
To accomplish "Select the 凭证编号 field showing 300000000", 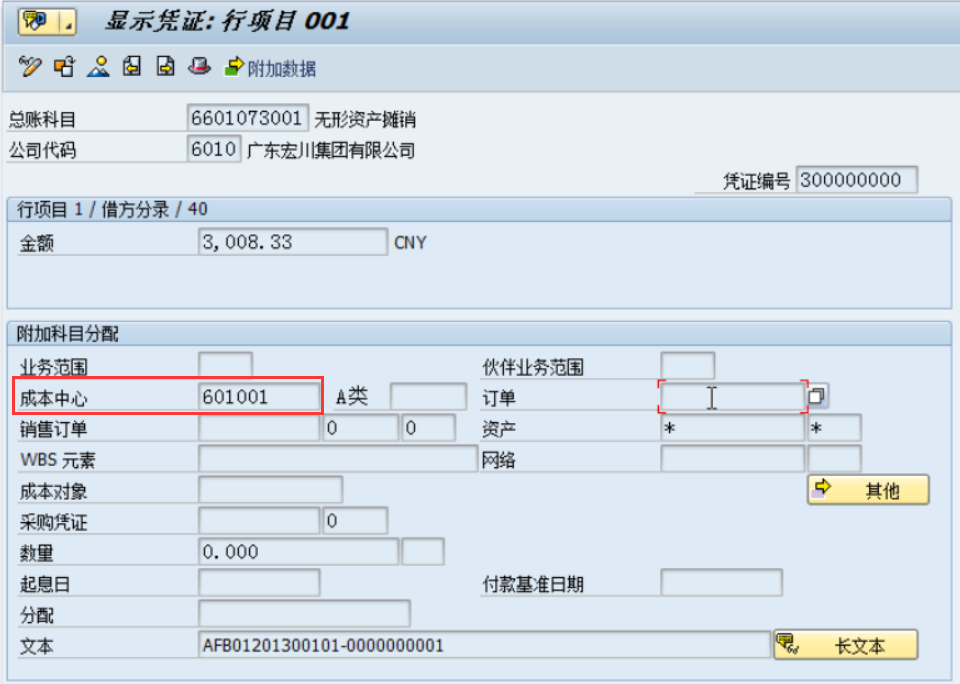I will [x=855, y=180].
